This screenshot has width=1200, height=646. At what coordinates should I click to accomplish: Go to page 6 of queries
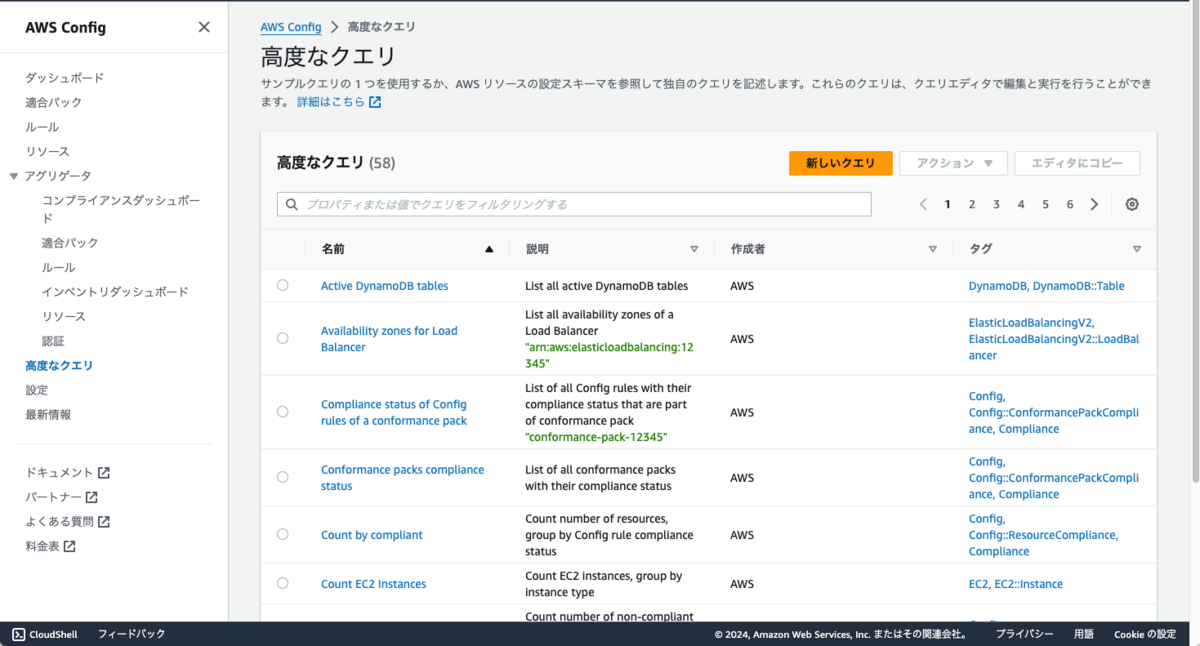point(1069,204)
